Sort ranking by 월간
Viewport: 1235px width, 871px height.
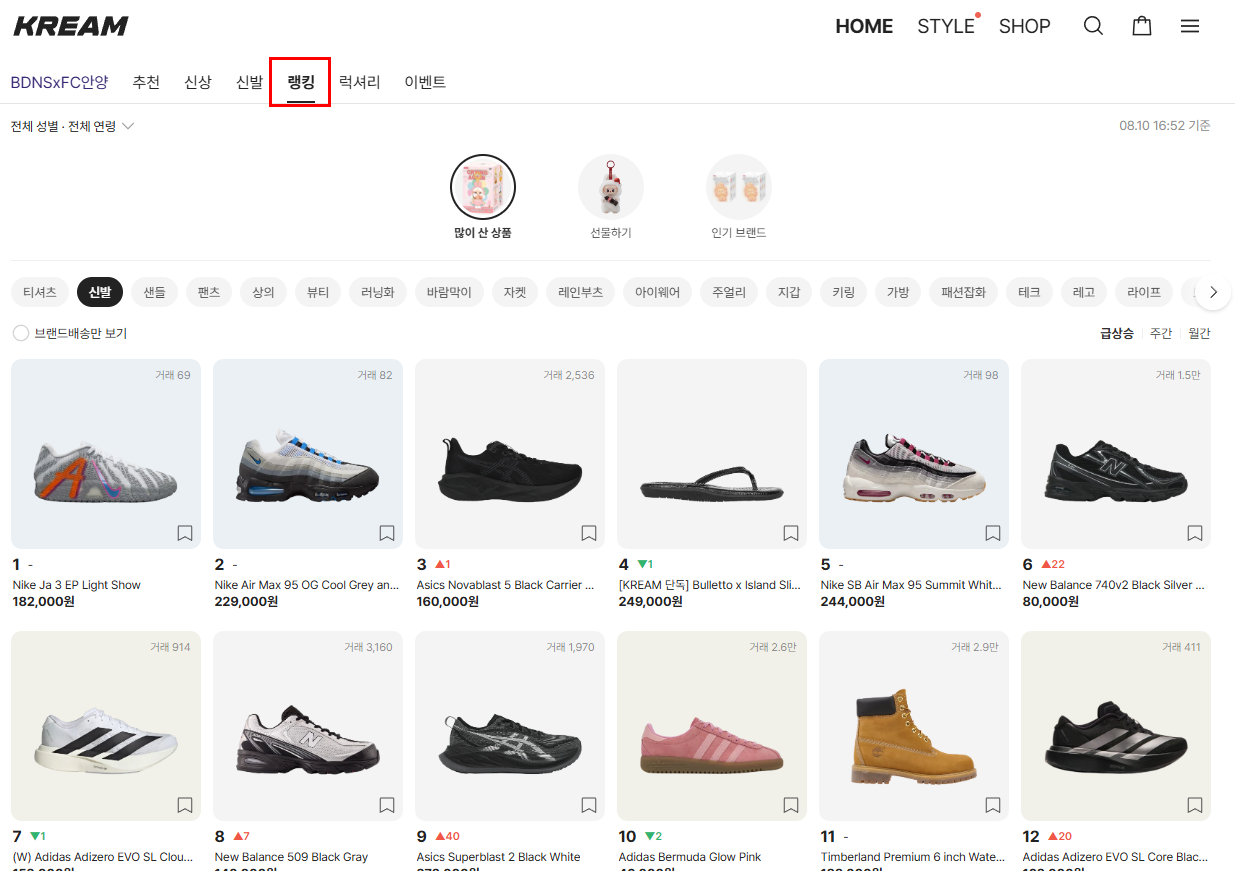tap(1199, 333)
